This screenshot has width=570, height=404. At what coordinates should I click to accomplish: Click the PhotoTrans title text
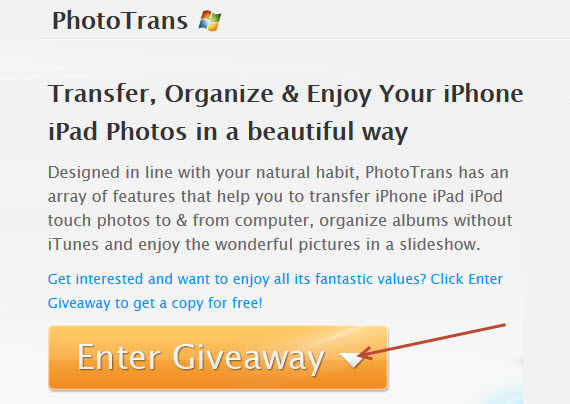coord(120,20)
